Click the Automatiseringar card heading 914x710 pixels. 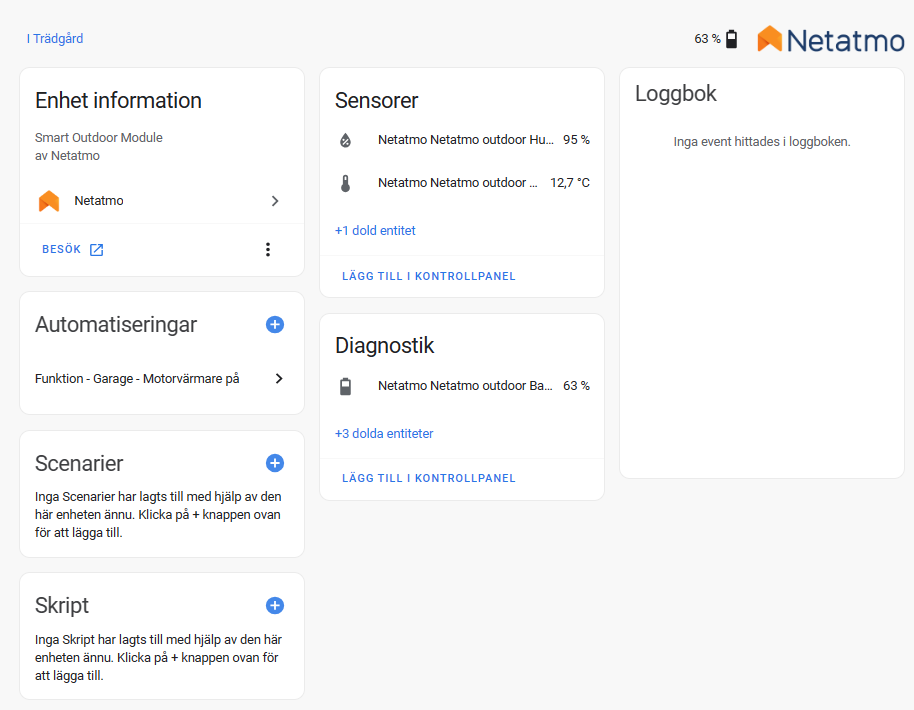116,325
